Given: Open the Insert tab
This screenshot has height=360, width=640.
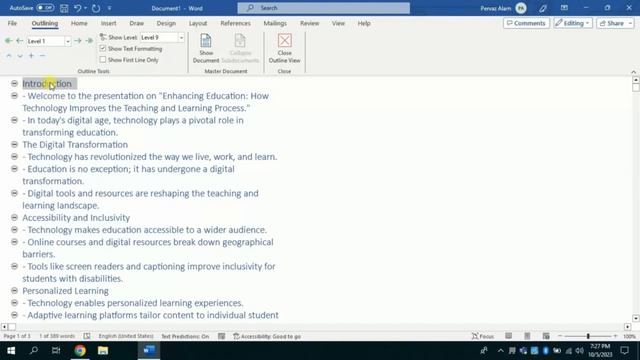Looking at the screenshot, I should (x=109, y=23).
